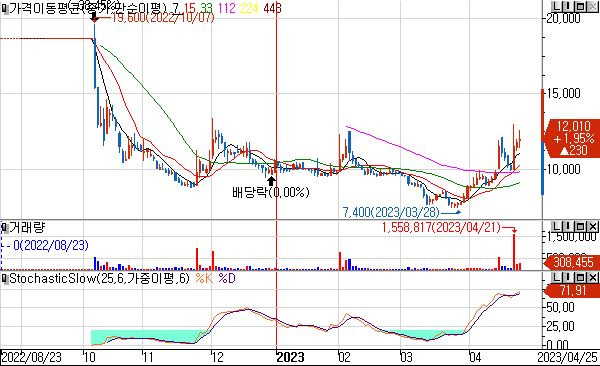Click the 25.00 stochastic axis label

pyautogui.click(x=561, y=326)
